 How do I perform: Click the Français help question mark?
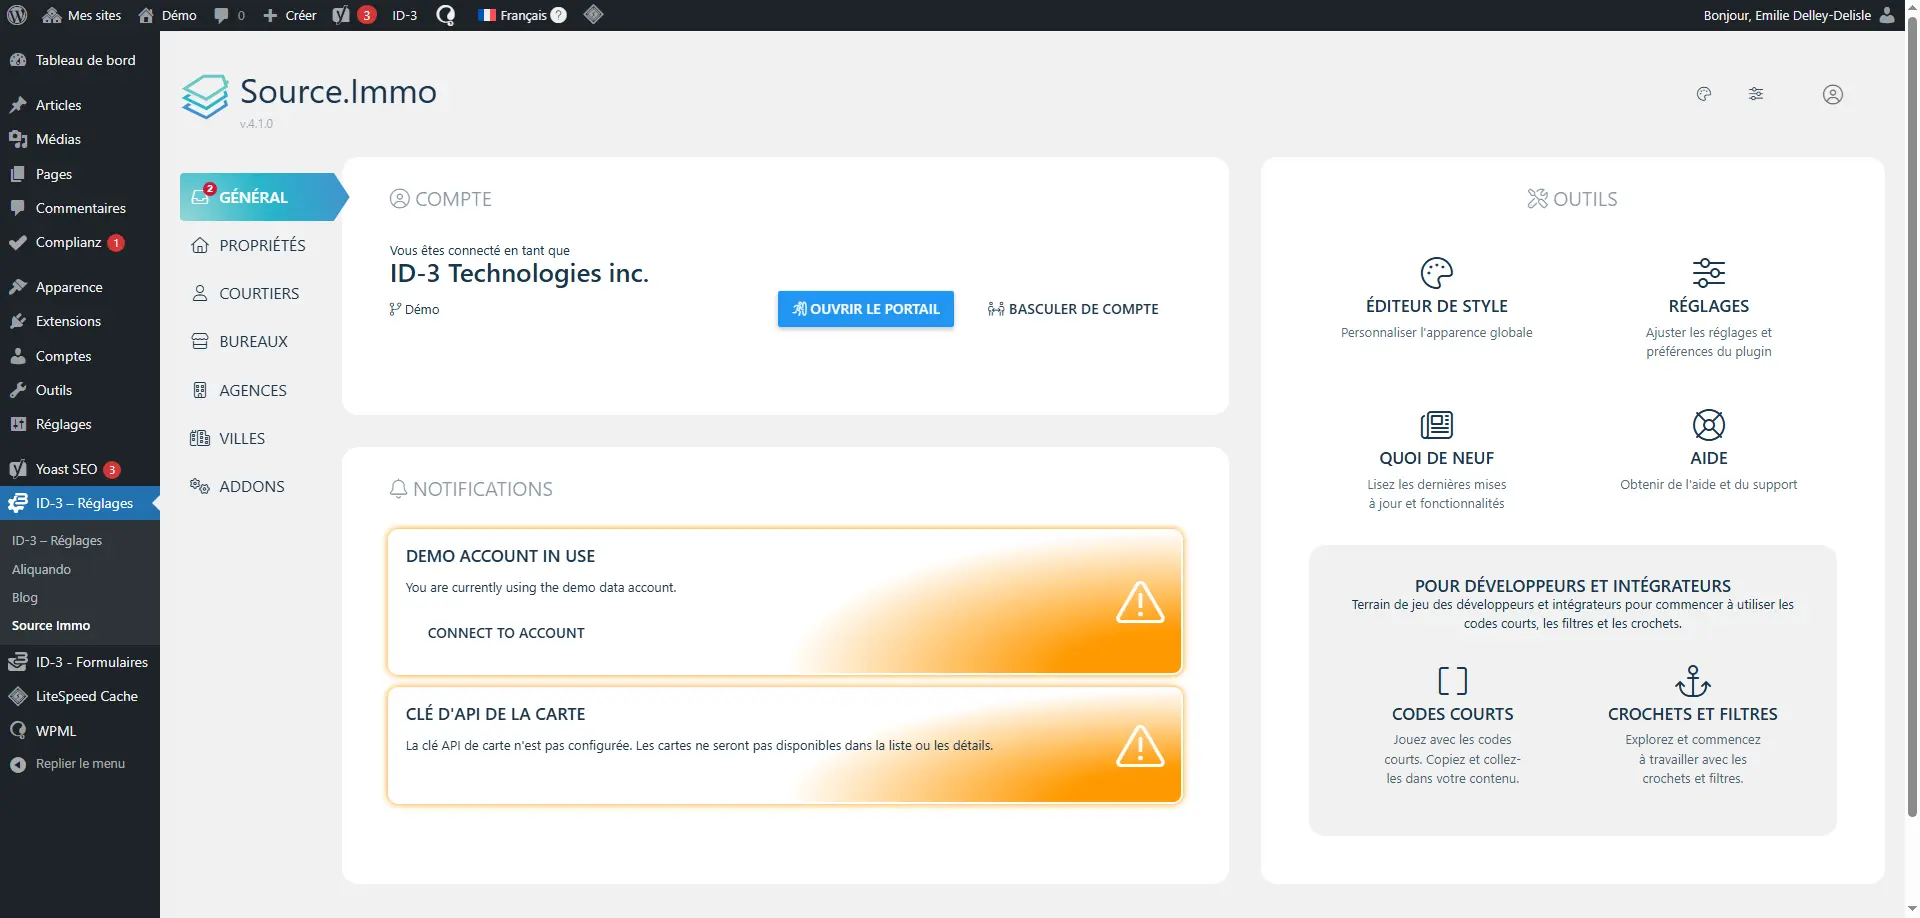tap(559, 15)
